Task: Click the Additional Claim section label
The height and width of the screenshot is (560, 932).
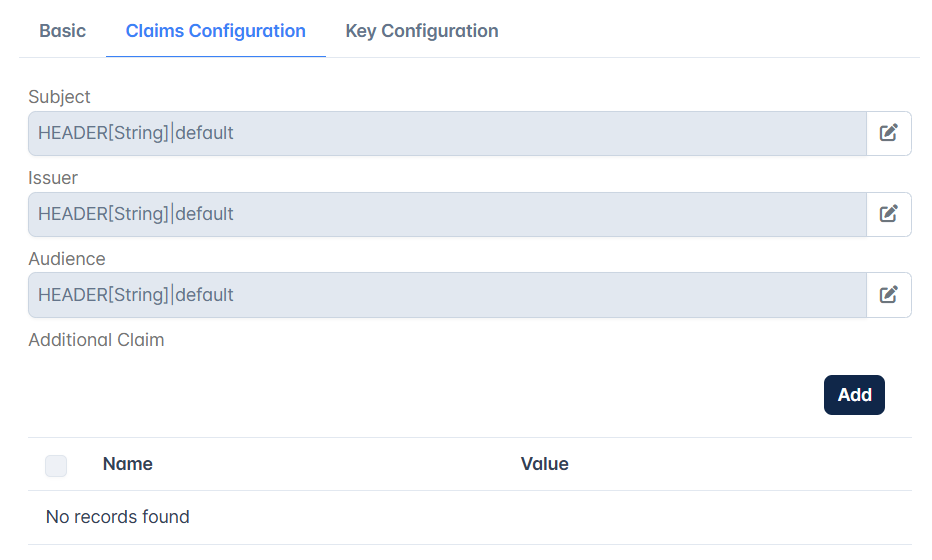Action: 96,339
